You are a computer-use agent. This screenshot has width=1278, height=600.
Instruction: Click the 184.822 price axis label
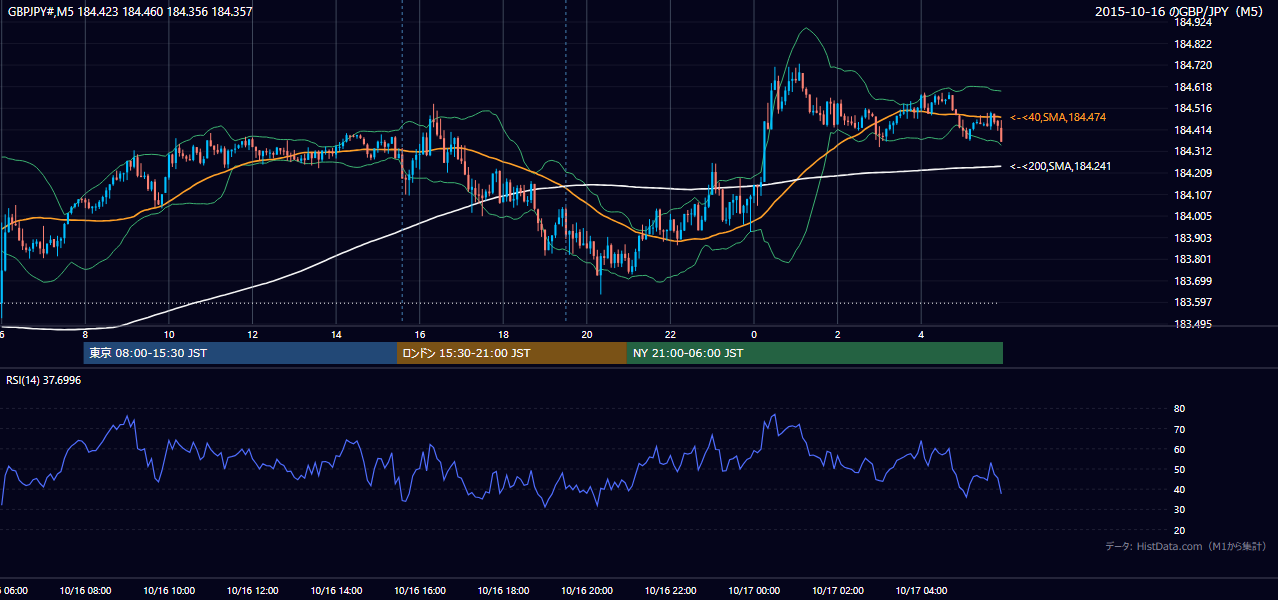point(1193,44)
